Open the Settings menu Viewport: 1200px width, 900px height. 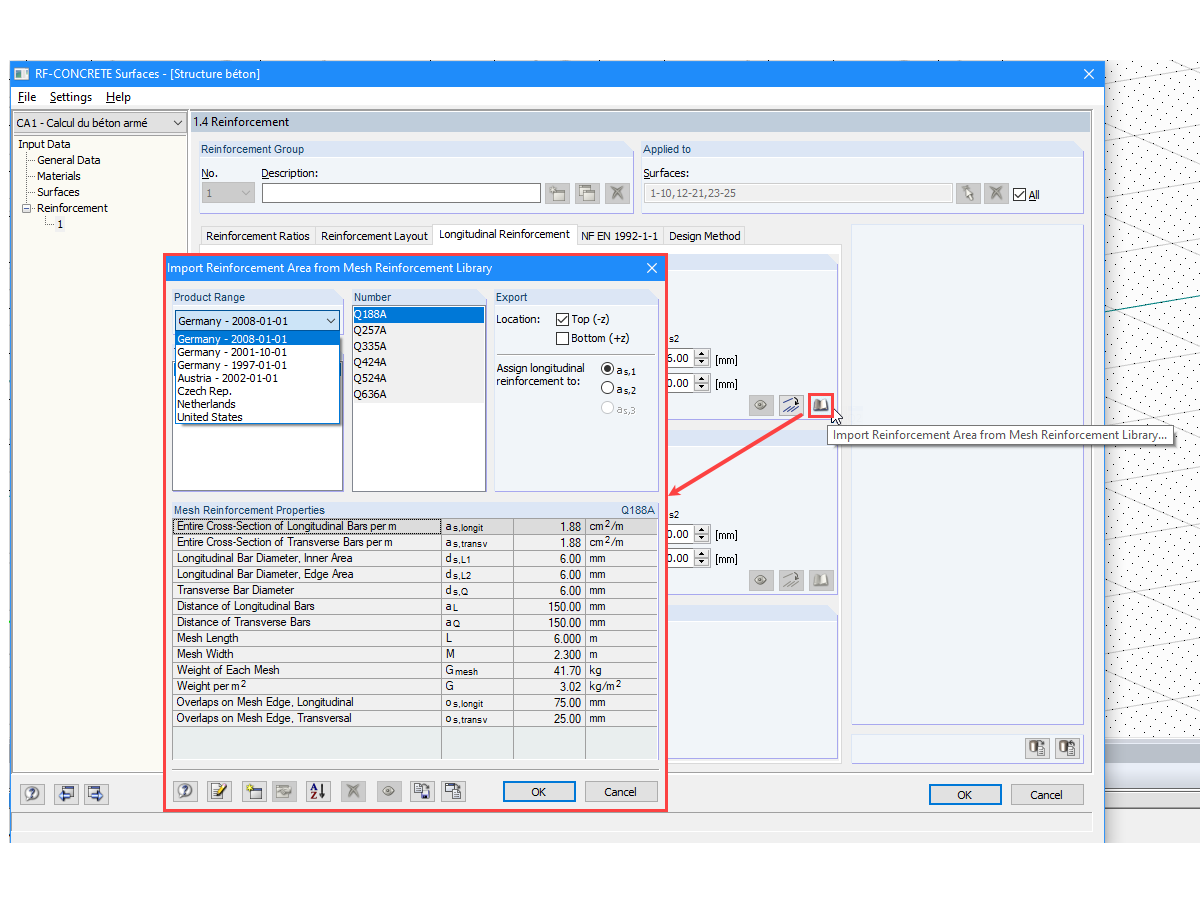point(71,97)
